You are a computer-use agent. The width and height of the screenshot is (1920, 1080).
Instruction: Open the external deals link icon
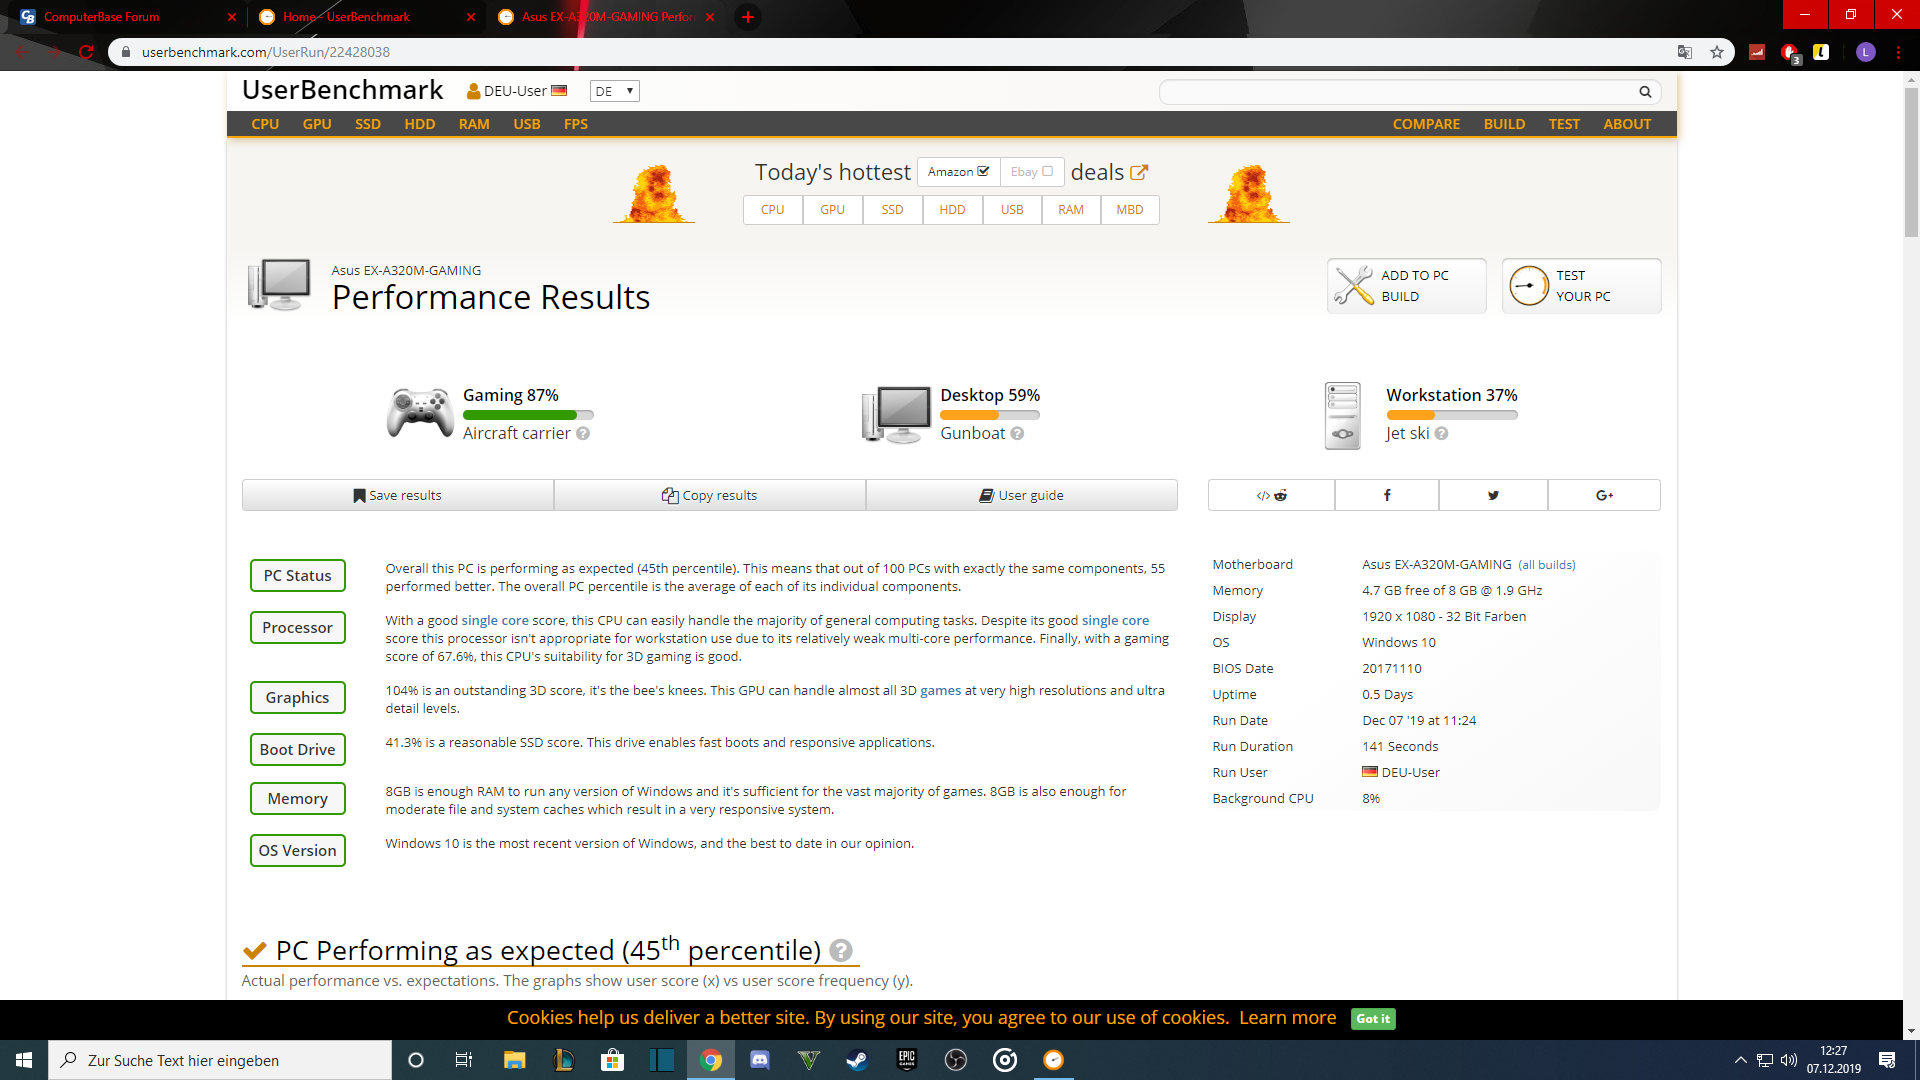coord(1139,172)
